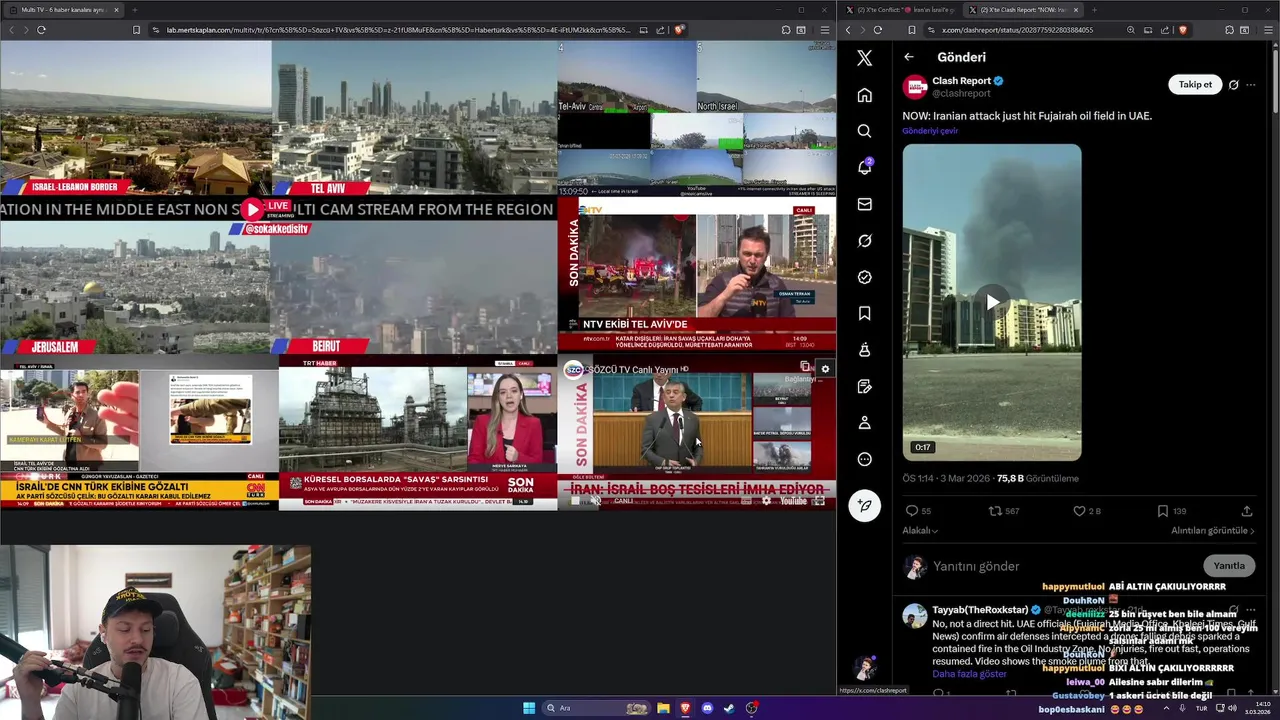Click the post timestamp ÖS 1:14 · 3 Mar 2026
This screenshot has height=720, width=1280.
click(945, 479)
